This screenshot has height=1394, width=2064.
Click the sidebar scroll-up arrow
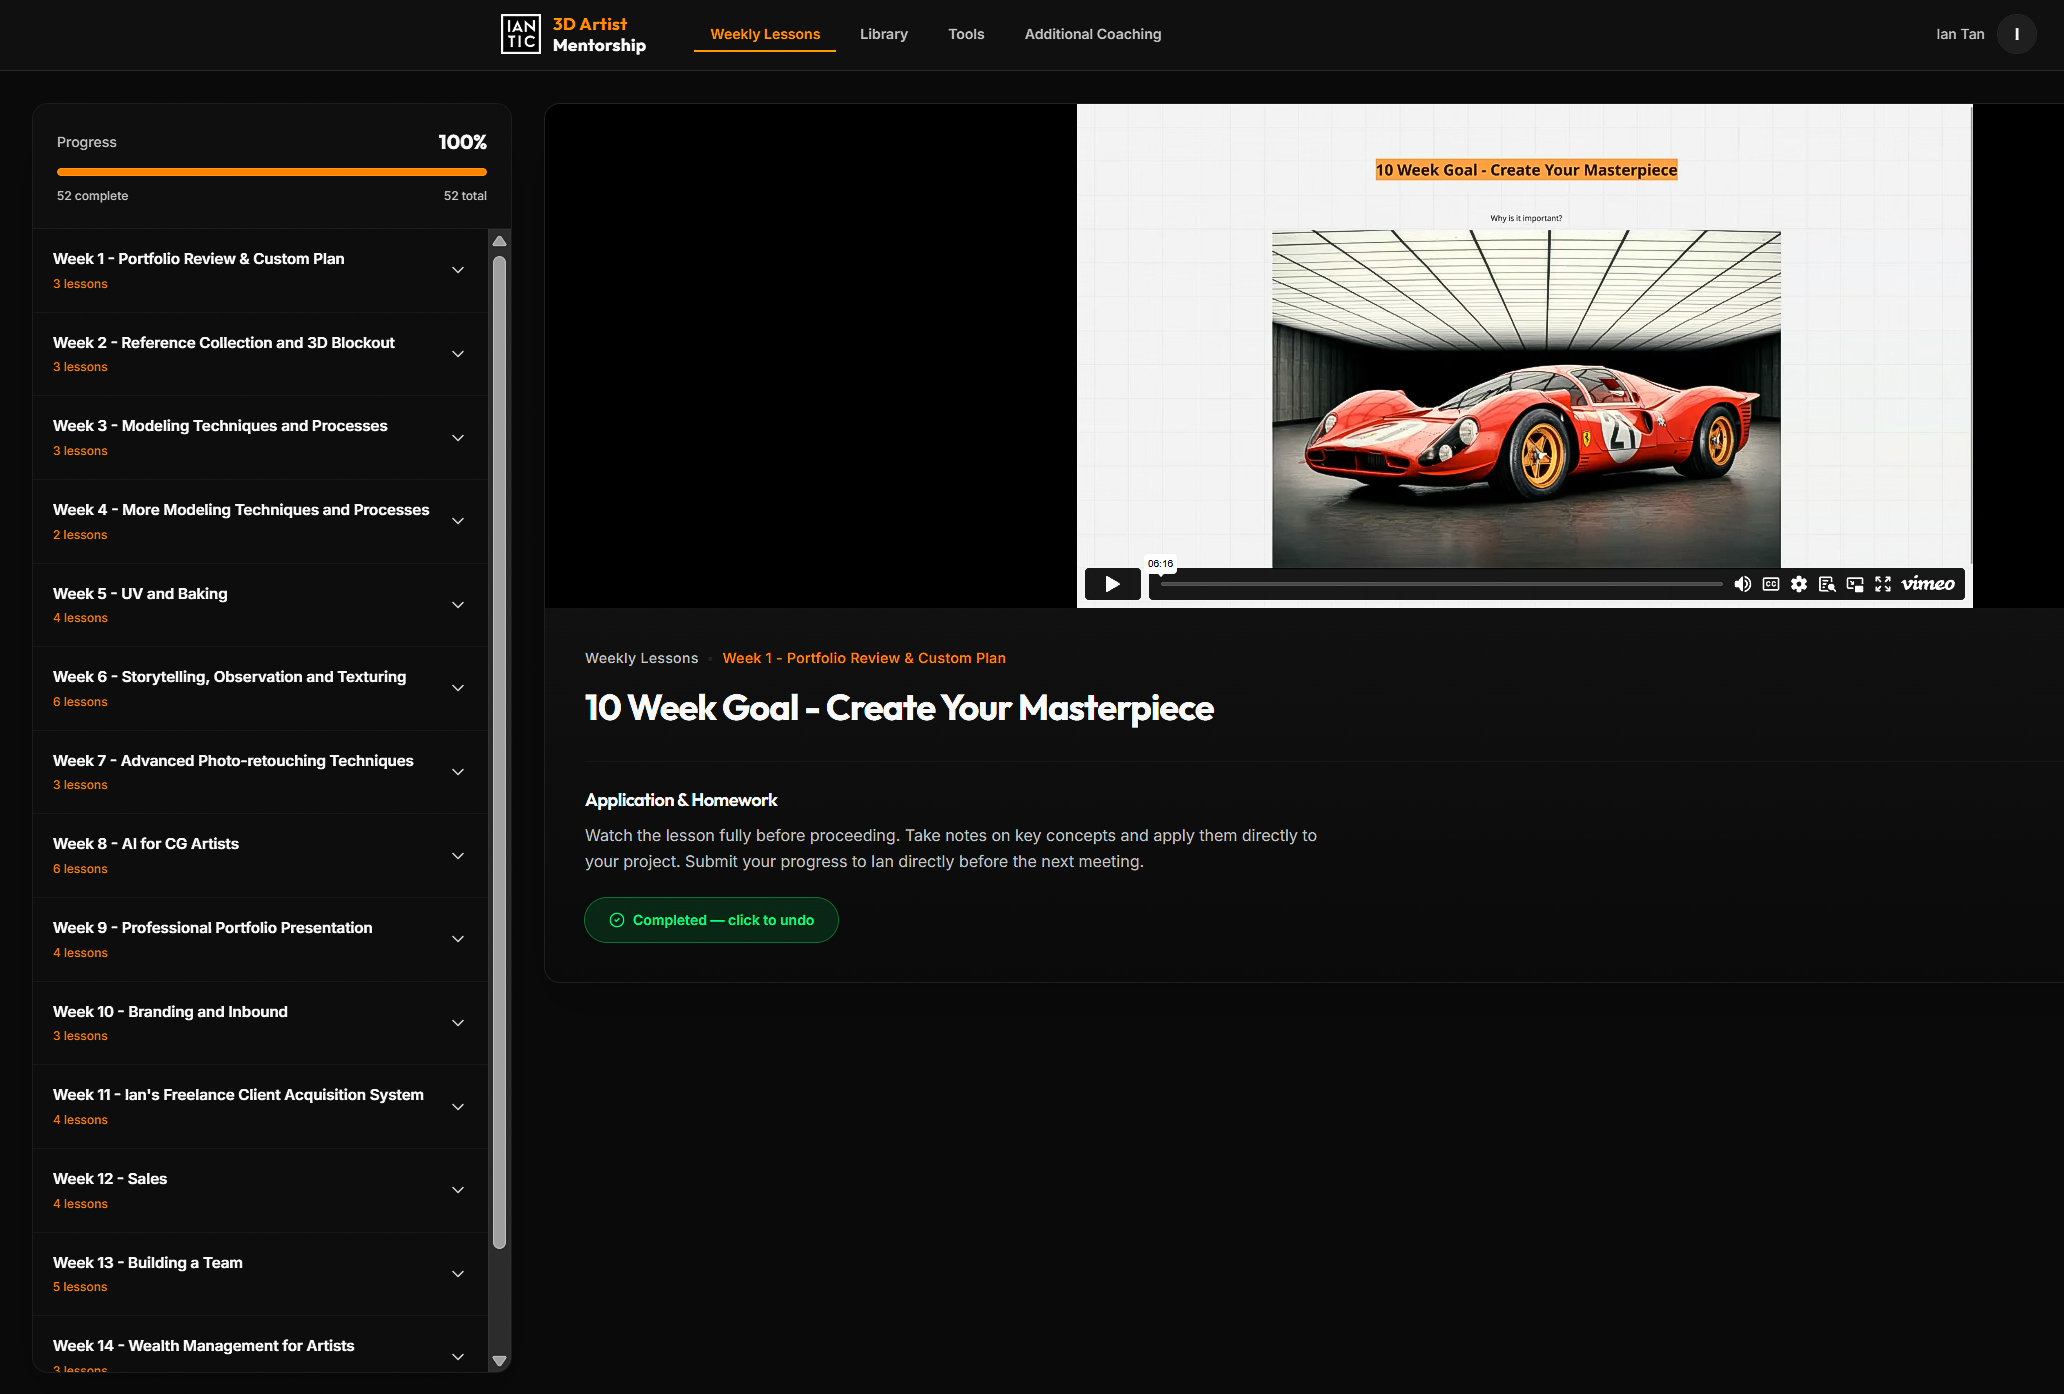coord(500,241)
